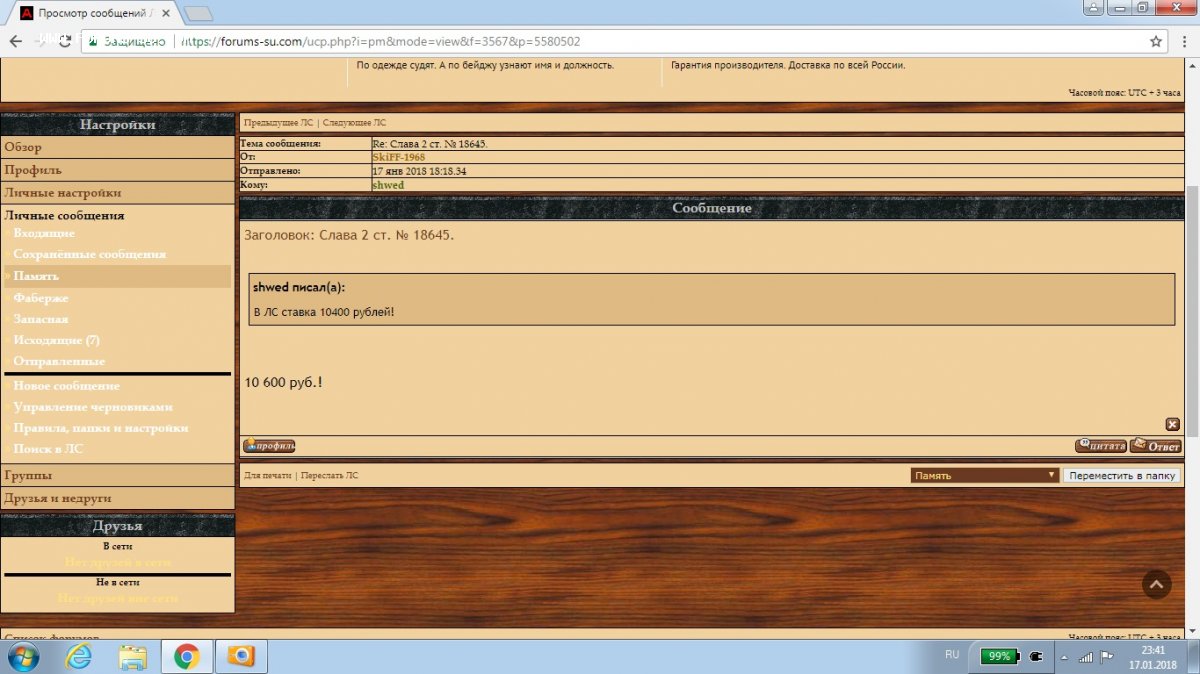Open sender SkiFF-1968 profile link

tap(398, 158)
